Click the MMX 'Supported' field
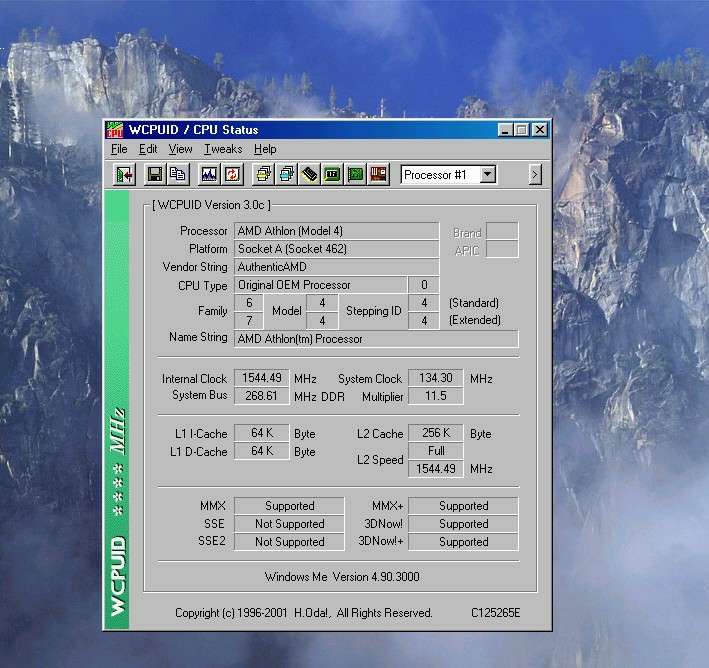Screen dimensions: 709x668 [x=289, y=506]
